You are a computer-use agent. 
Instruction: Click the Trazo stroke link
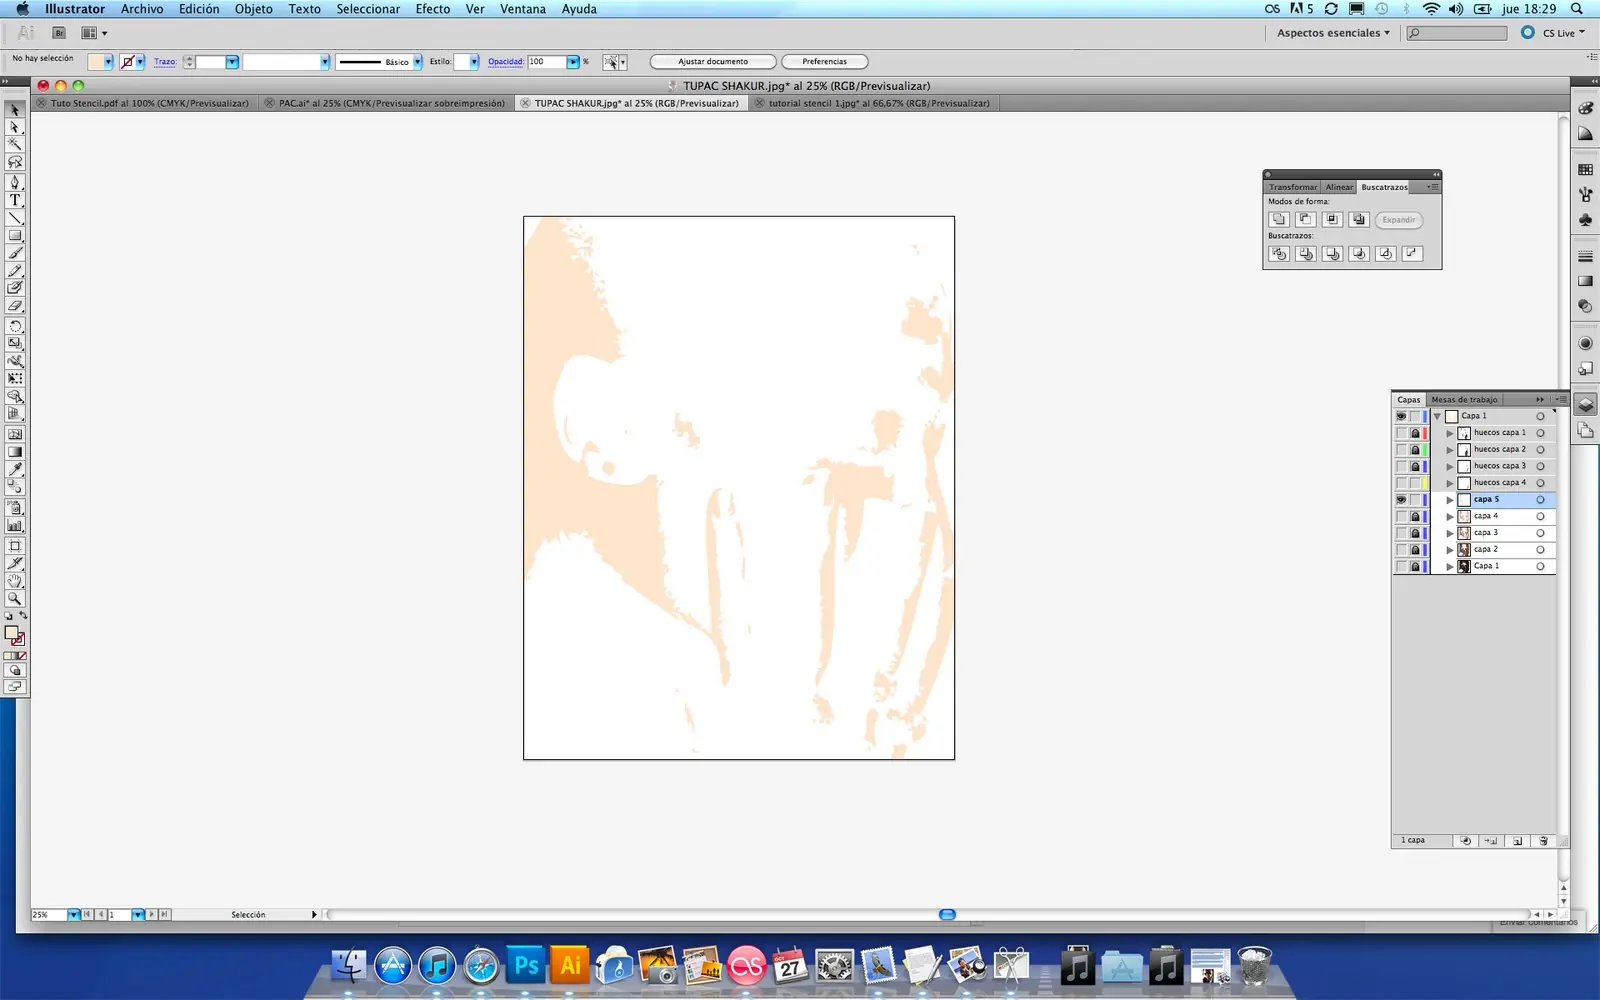click(x=165, y=62)
